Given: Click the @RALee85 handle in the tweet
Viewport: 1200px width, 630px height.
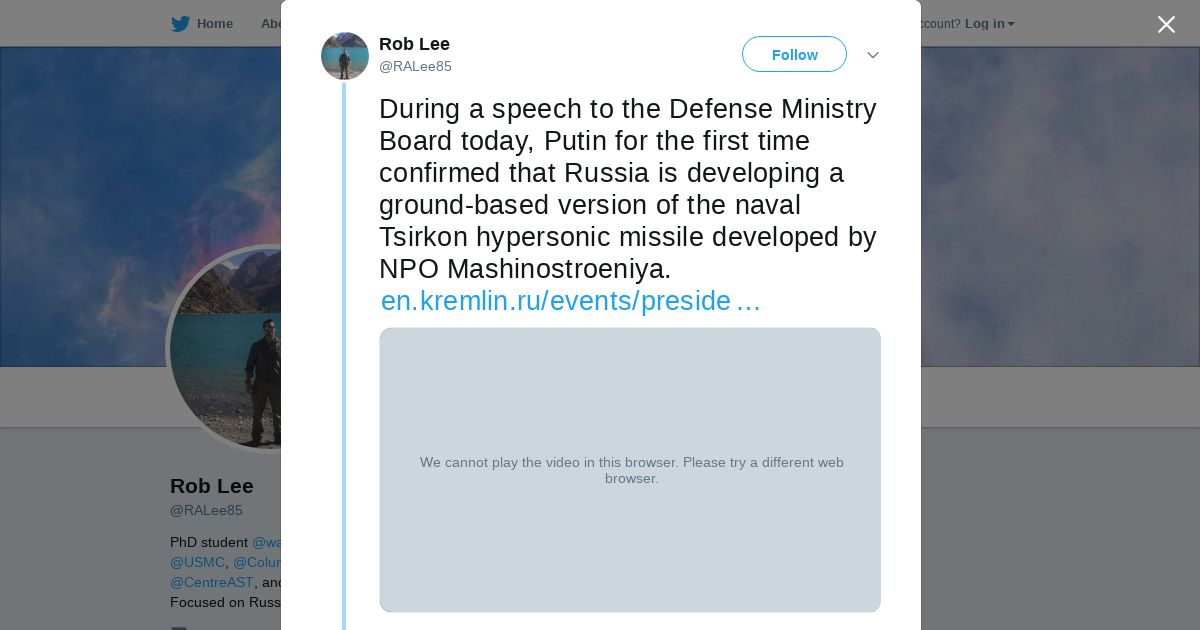Looking at the screenshot, I should point(415,67).
